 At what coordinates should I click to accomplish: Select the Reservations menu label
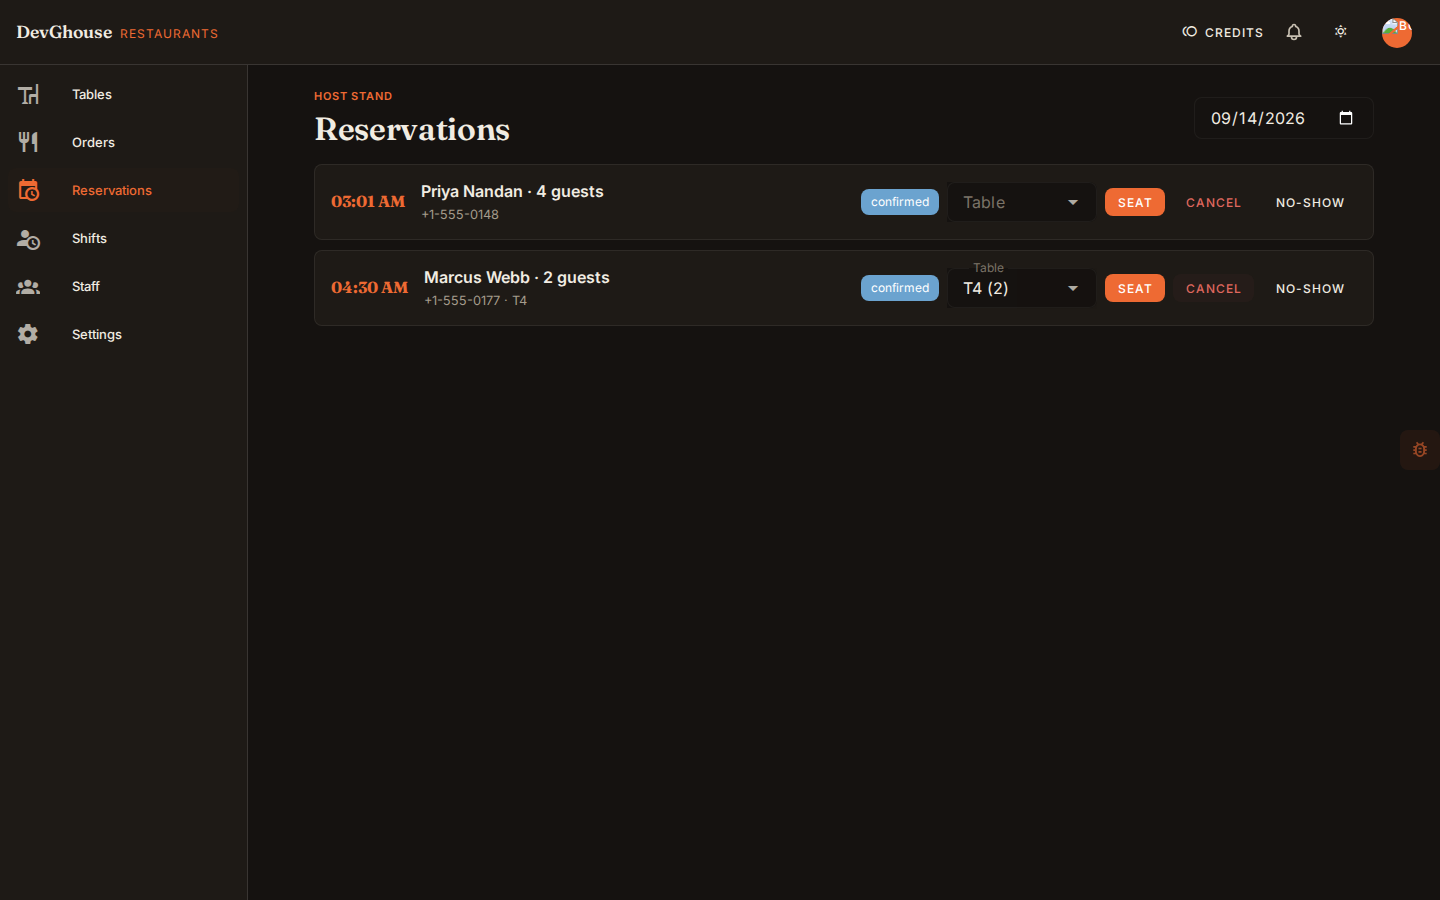[112, 190]
